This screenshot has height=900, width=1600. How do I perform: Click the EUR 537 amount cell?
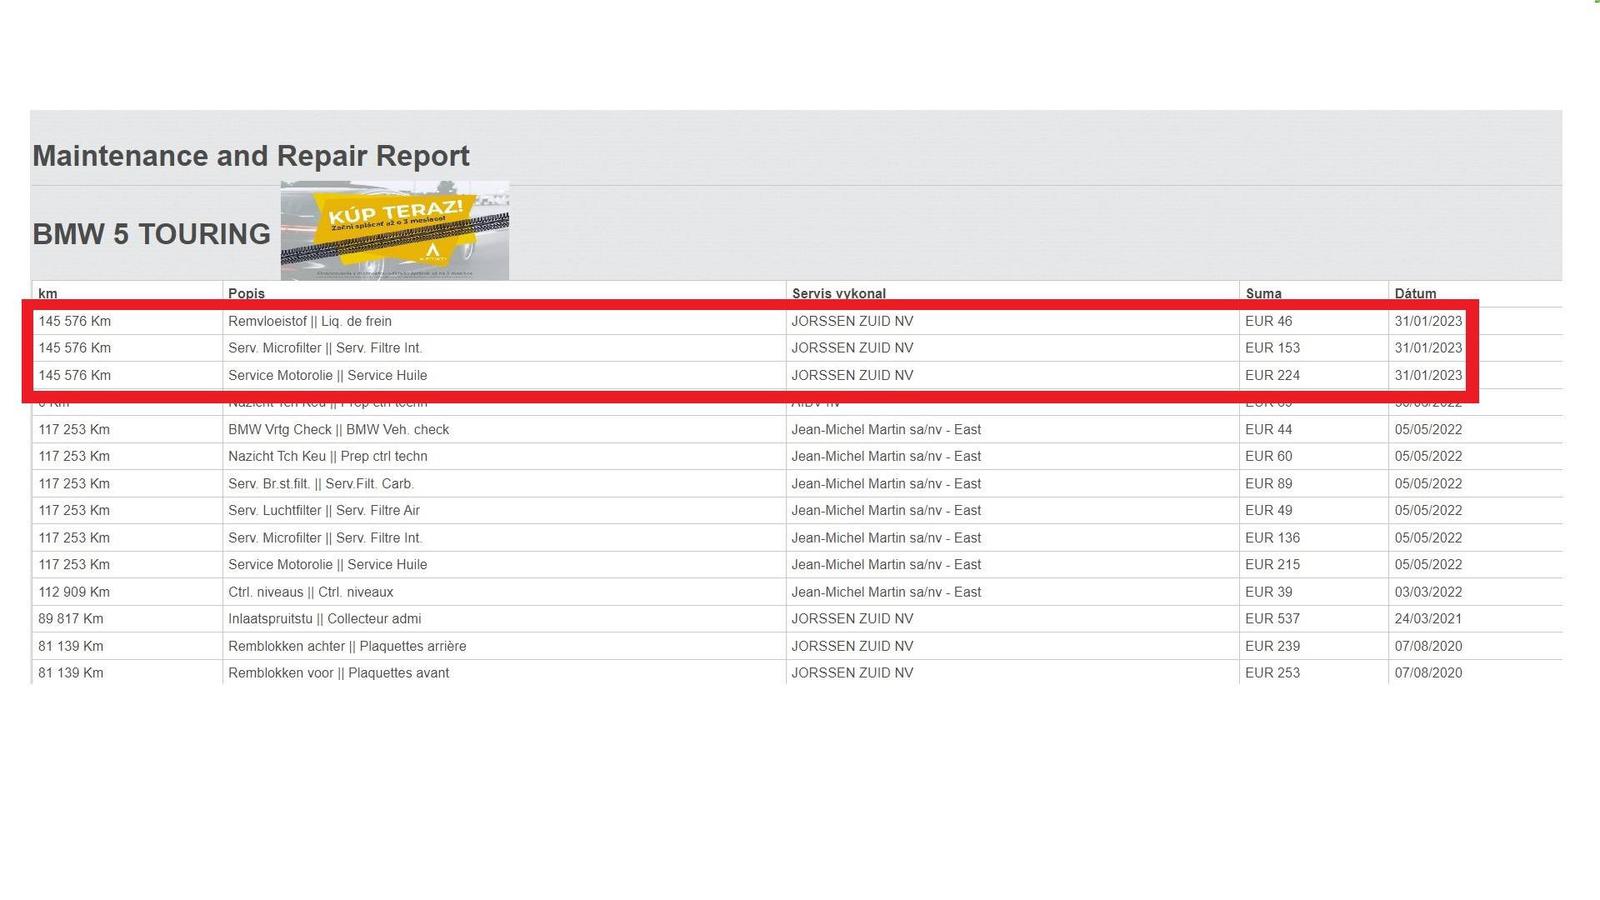coord(1272,618)
